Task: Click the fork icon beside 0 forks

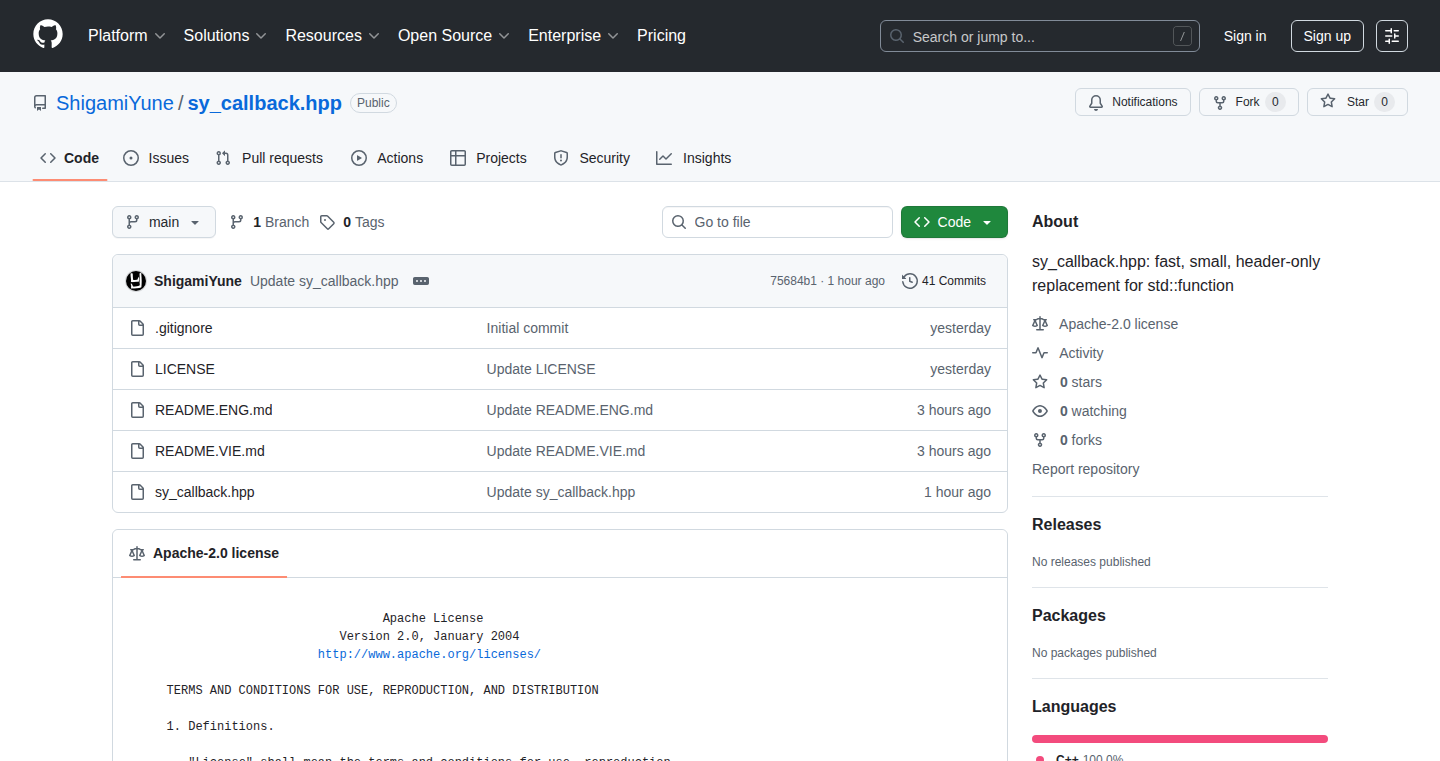Action: point(1040,440)
